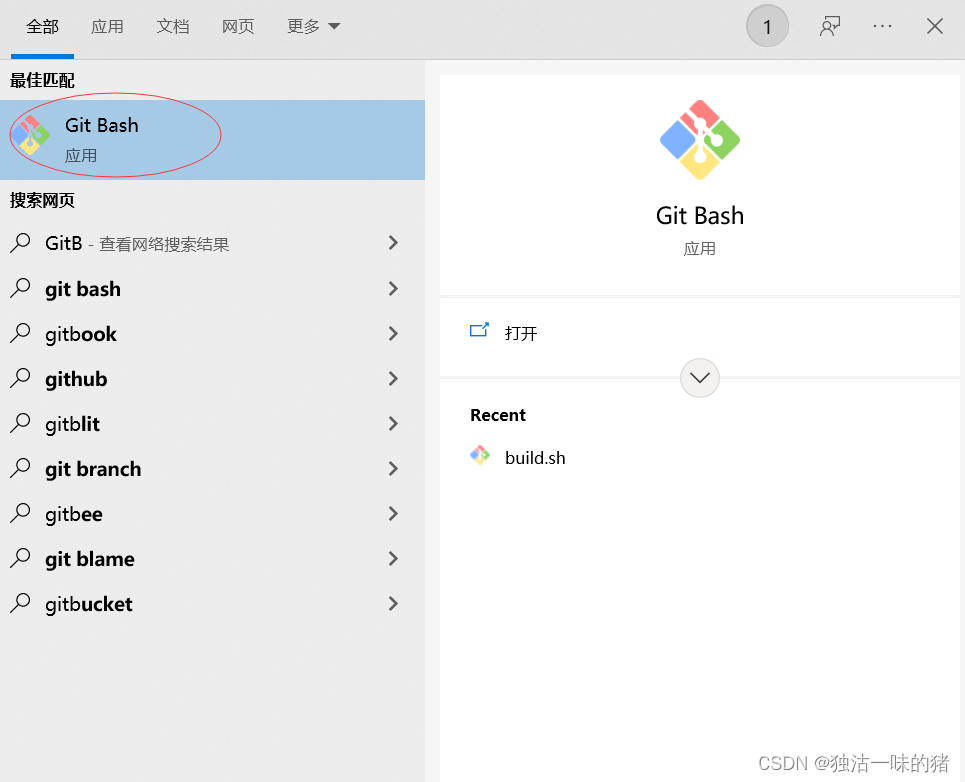The height and width of the screenshot is (782, 965).
Task: Open the 更多 dropdown menu
Action: point(313,27)
